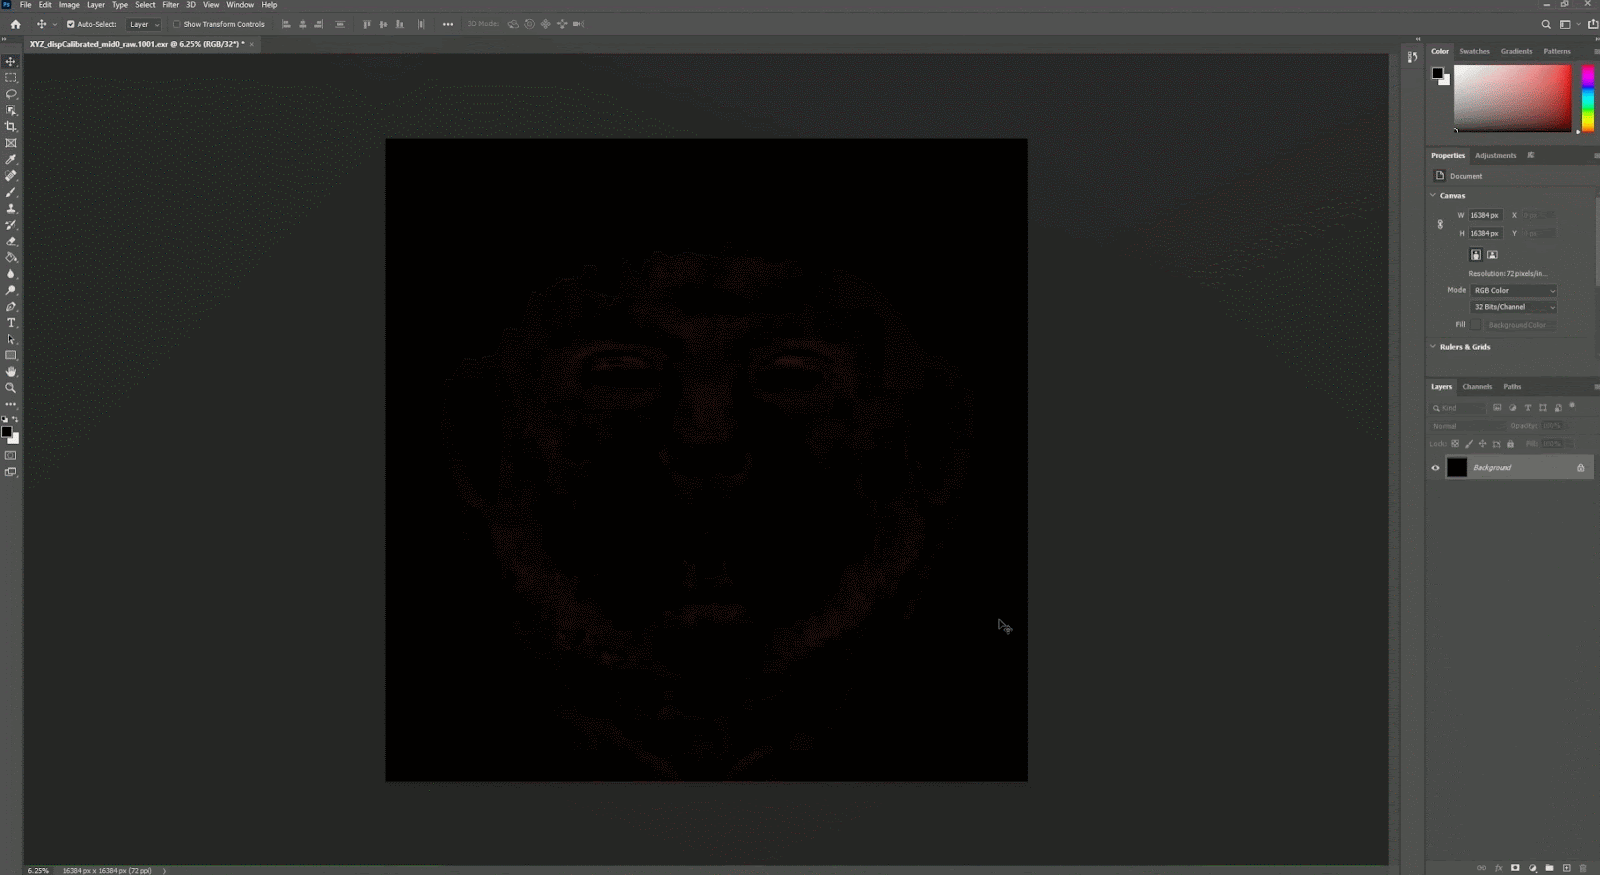Screen dimensions: 1600x875
Task: Swap foreground and background colors
Action: pyautogui.click(x=15, y=419)
